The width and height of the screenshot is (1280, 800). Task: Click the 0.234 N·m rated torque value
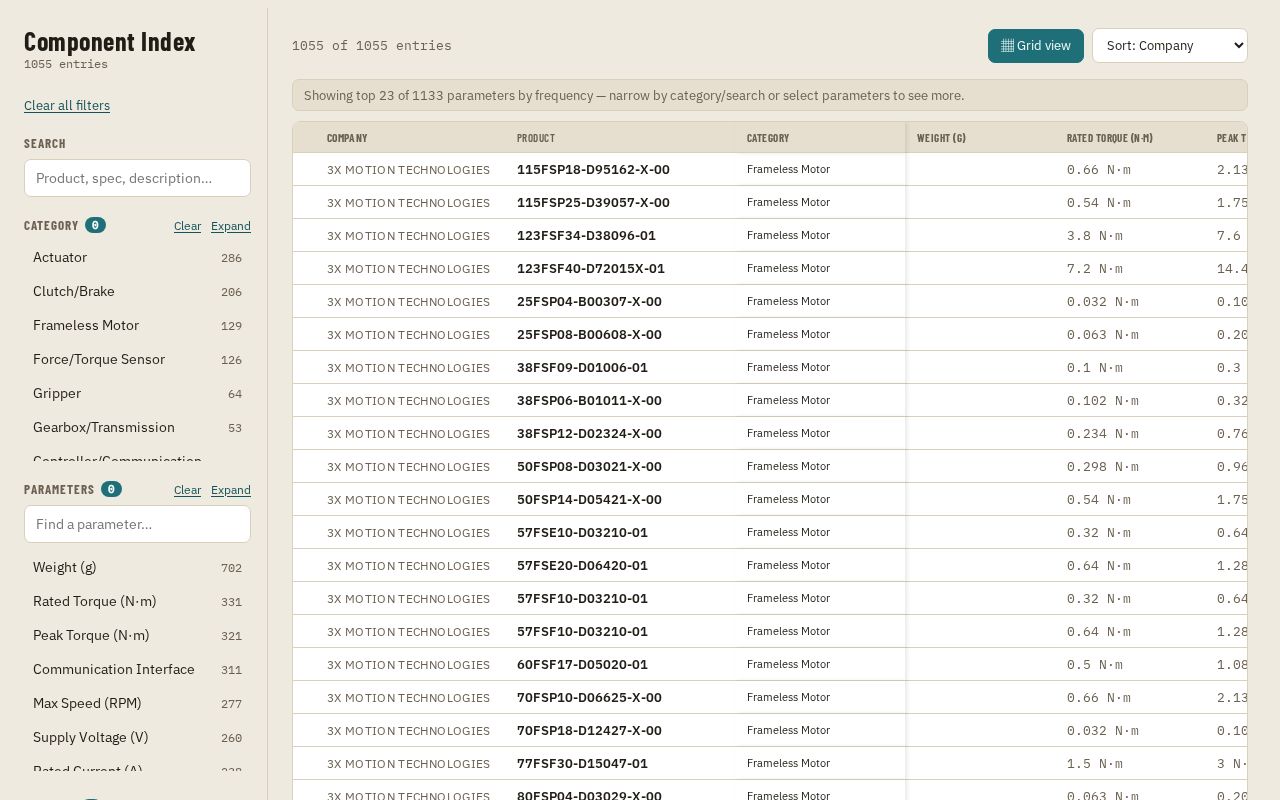1103,434
